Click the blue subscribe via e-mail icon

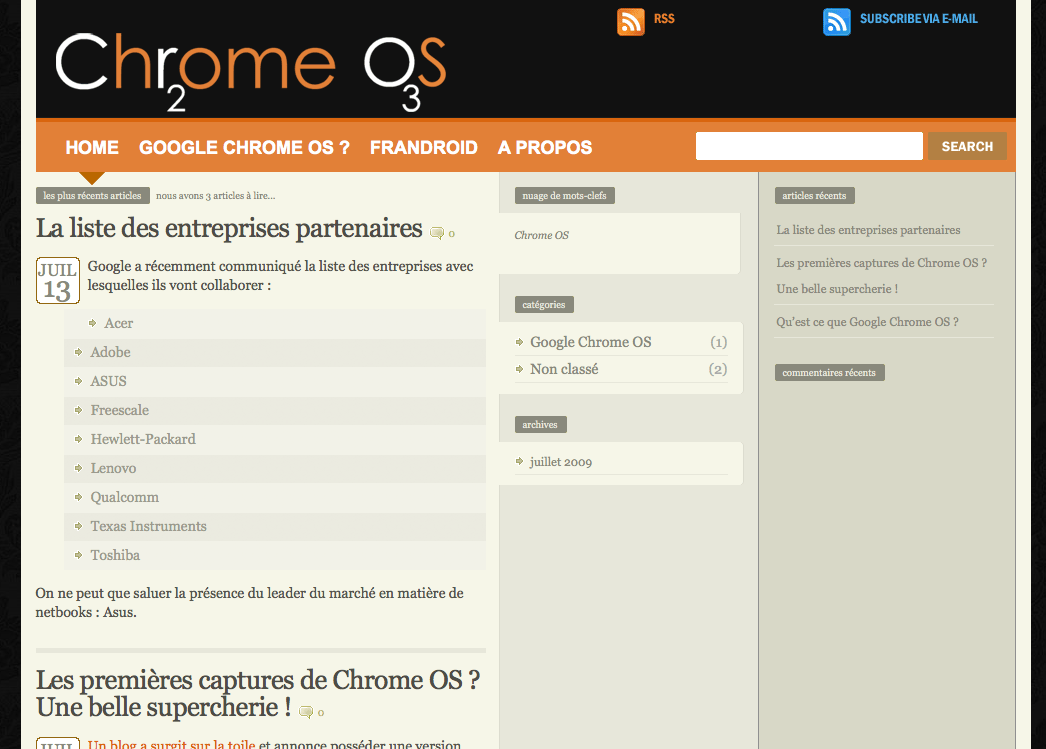point(837,21)
